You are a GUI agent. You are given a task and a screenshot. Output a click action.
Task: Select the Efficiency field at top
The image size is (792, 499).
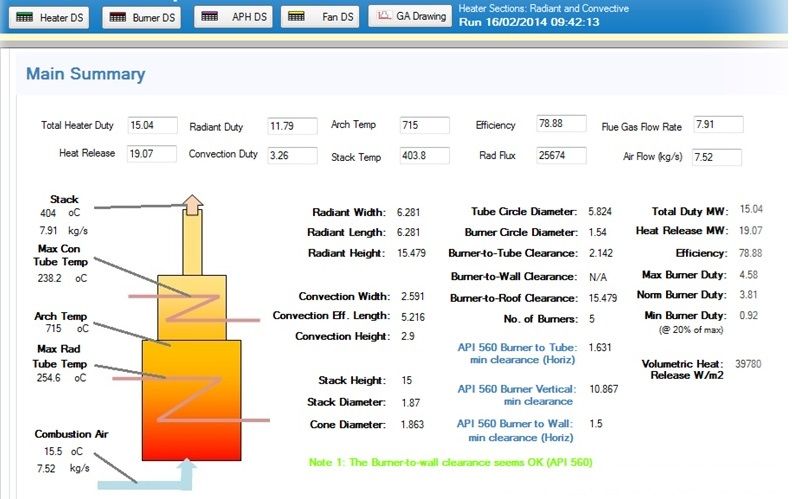coord(559,125)
